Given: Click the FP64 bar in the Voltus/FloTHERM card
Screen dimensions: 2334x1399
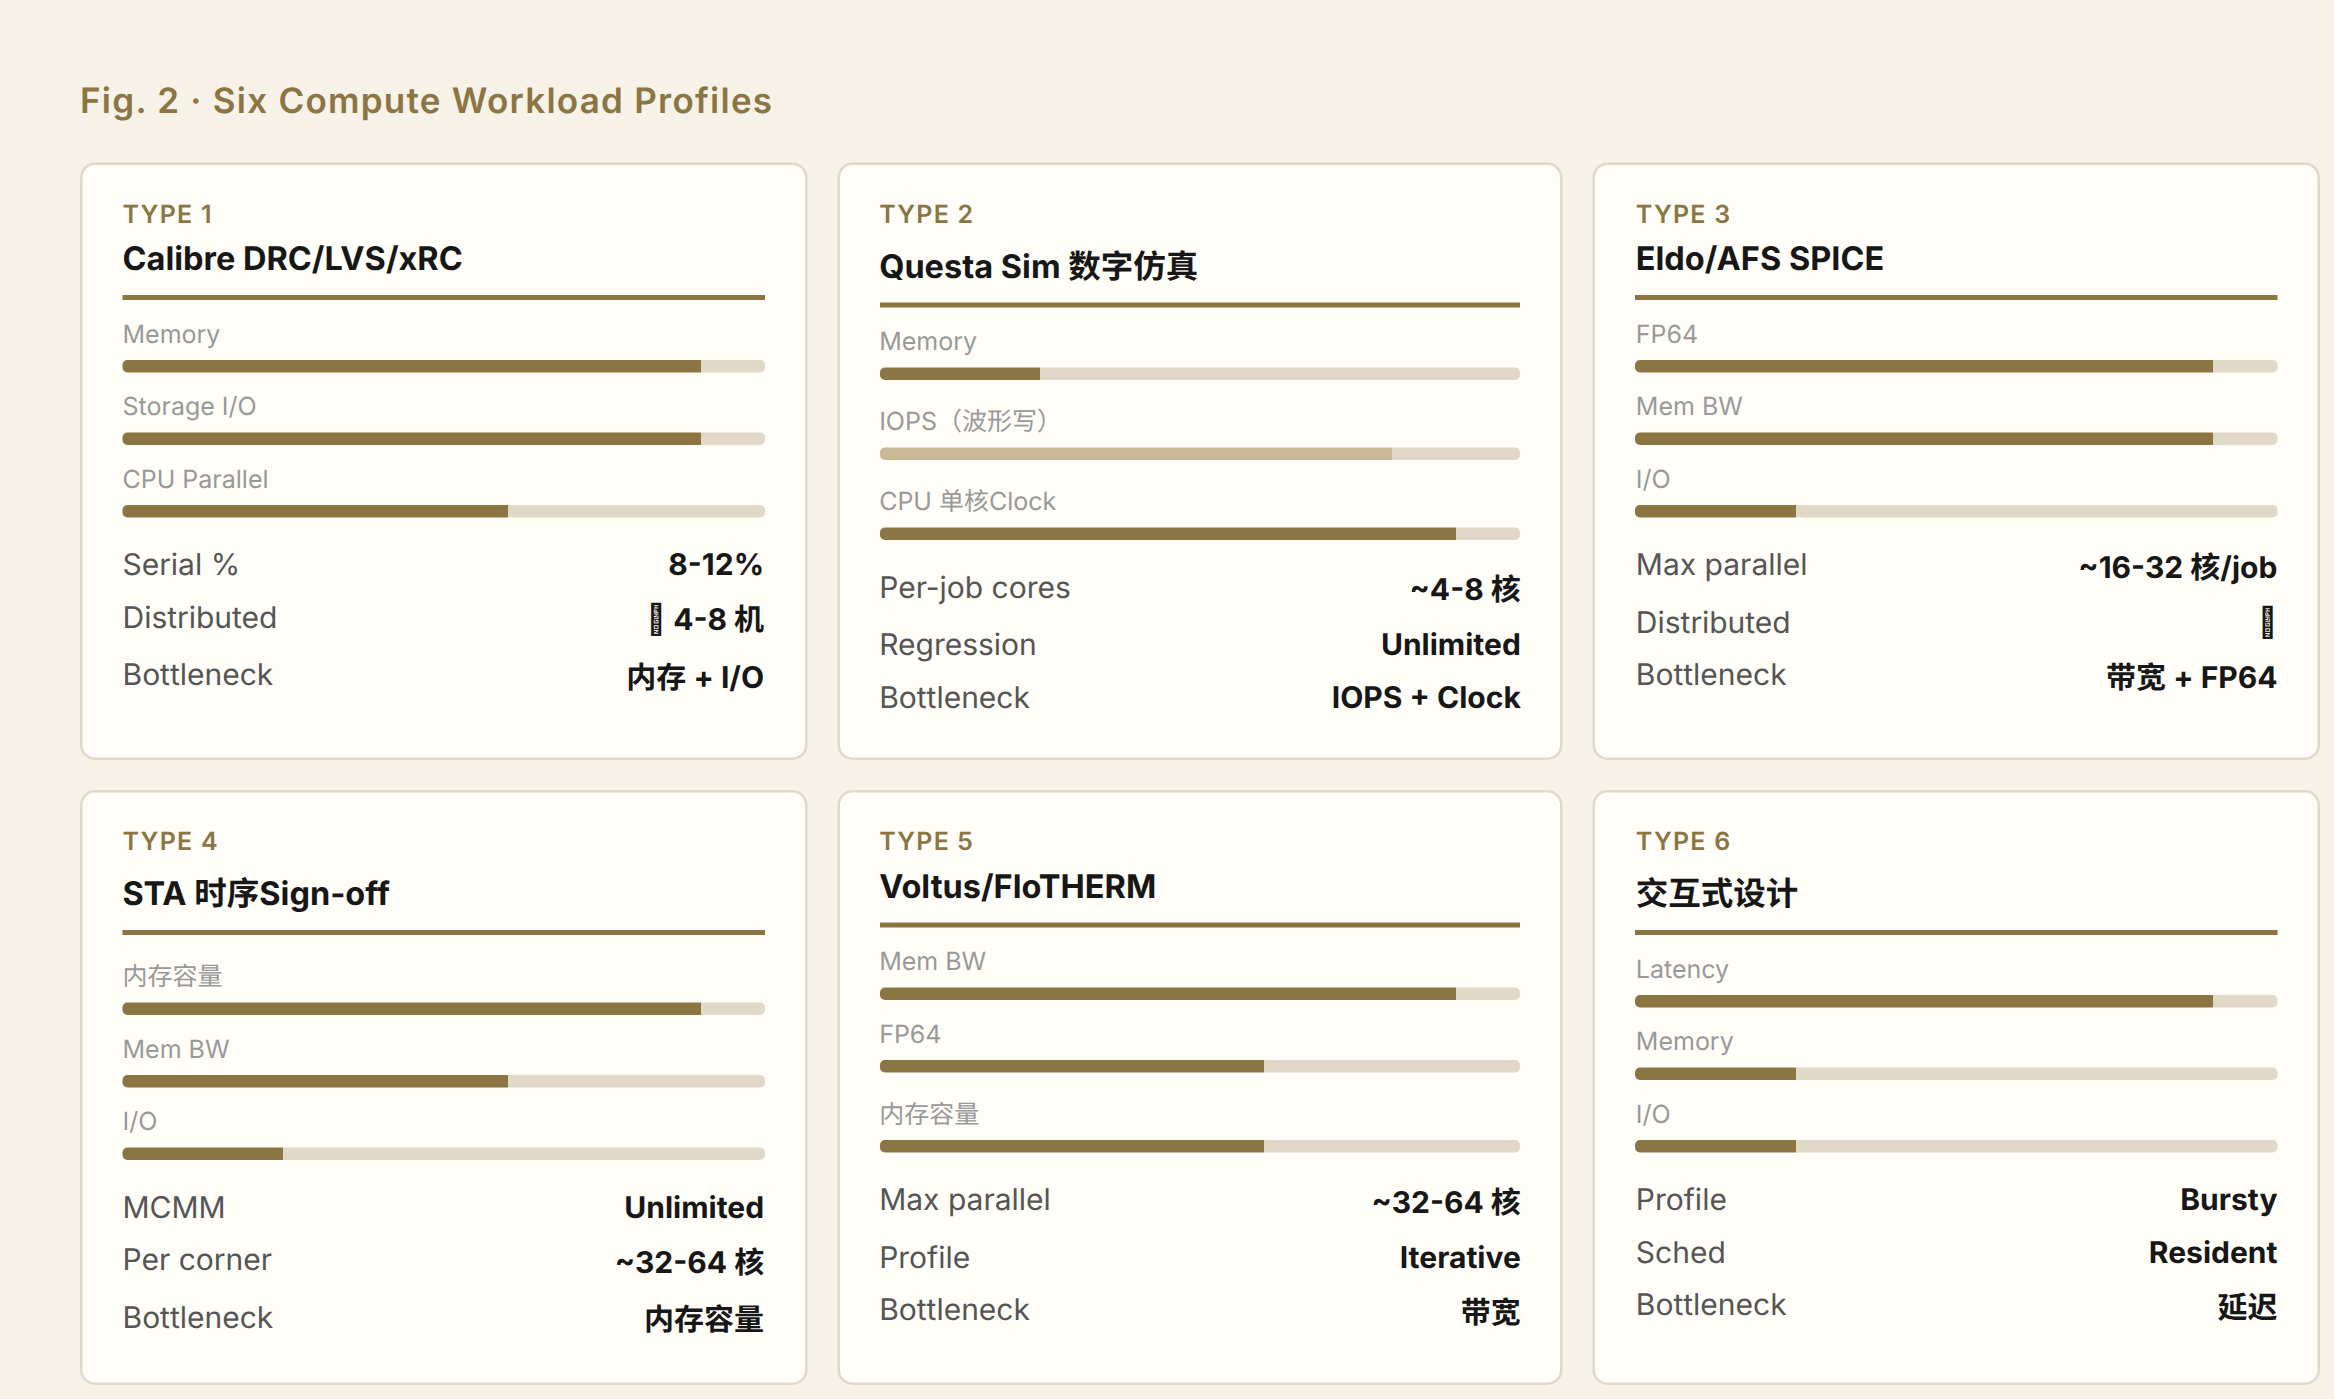Looking at the screenshot, I should coord(1200,1066).
